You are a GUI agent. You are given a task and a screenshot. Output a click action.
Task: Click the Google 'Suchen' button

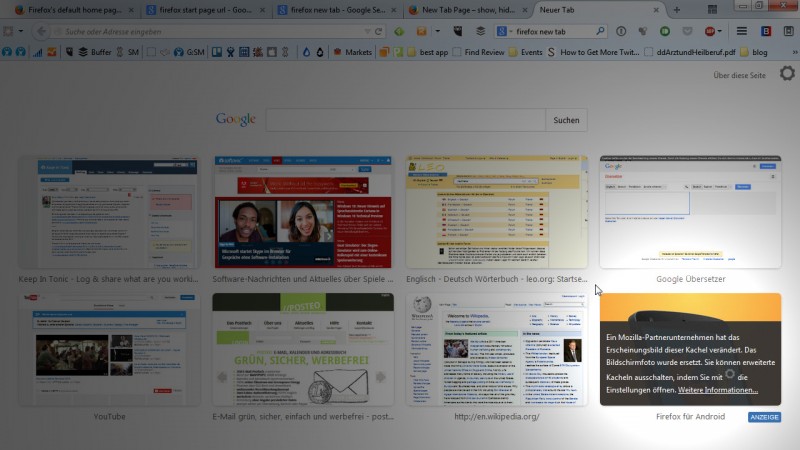tap(566, 120)
